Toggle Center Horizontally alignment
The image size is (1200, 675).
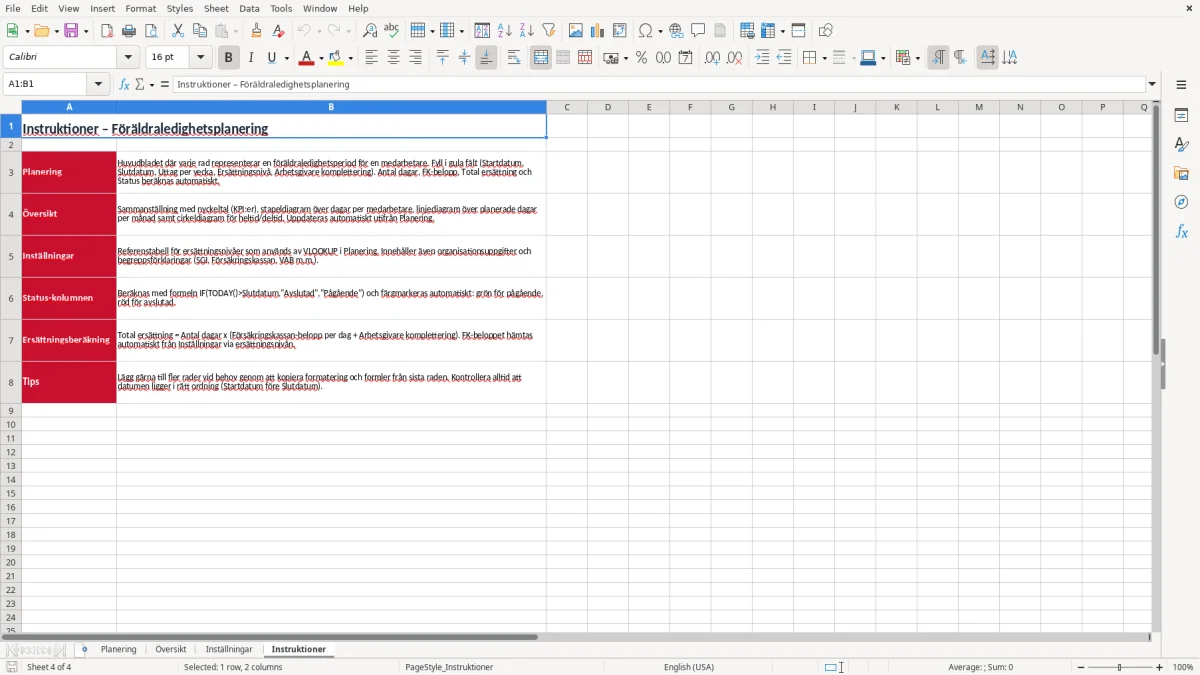[393, 58]
